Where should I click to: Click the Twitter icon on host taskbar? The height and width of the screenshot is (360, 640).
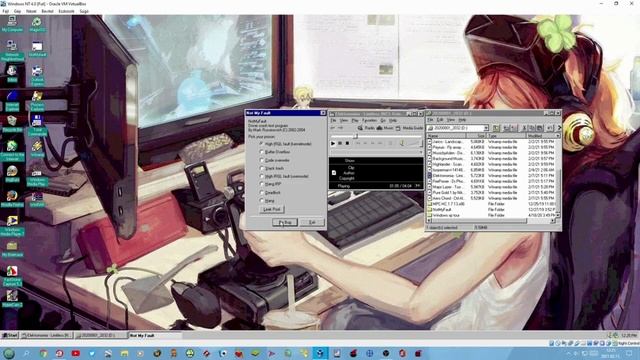pyautogui.click(x=92, y=353)
